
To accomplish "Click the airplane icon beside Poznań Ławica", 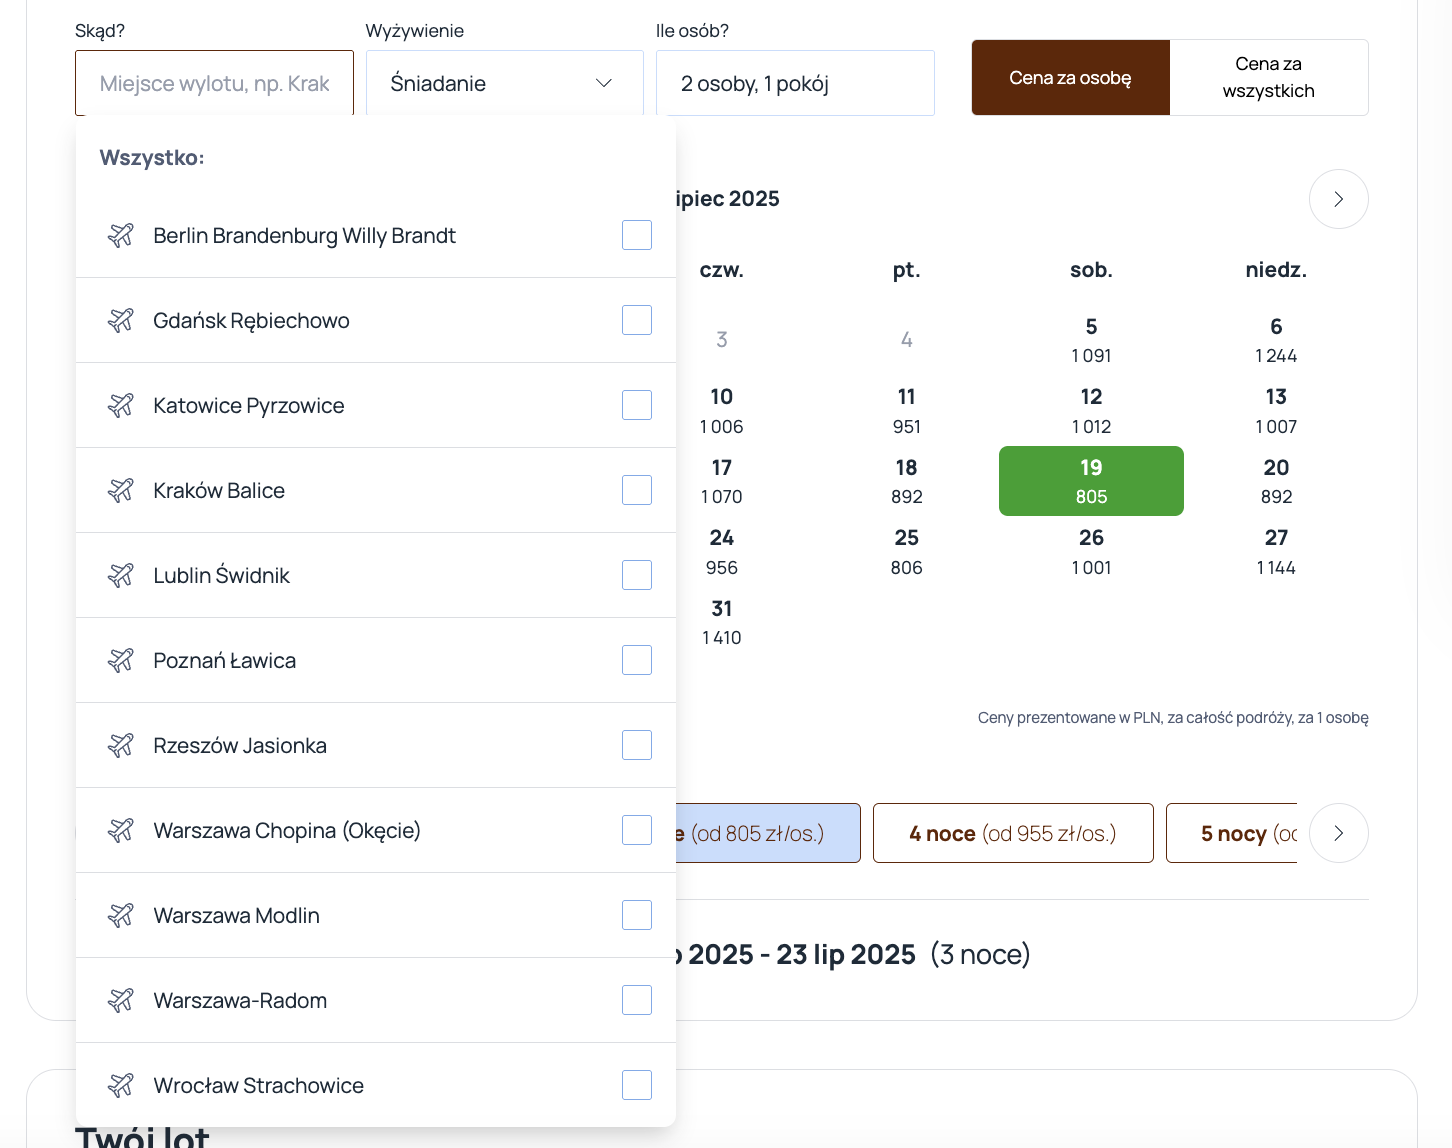I will [x=121, y=660].
